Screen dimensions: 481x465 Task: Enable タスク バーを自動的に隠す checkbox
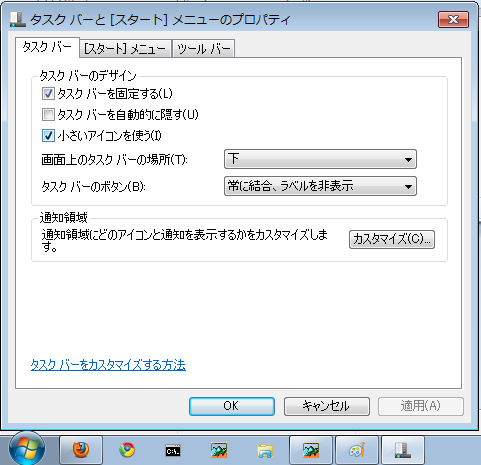click(48, 115)
